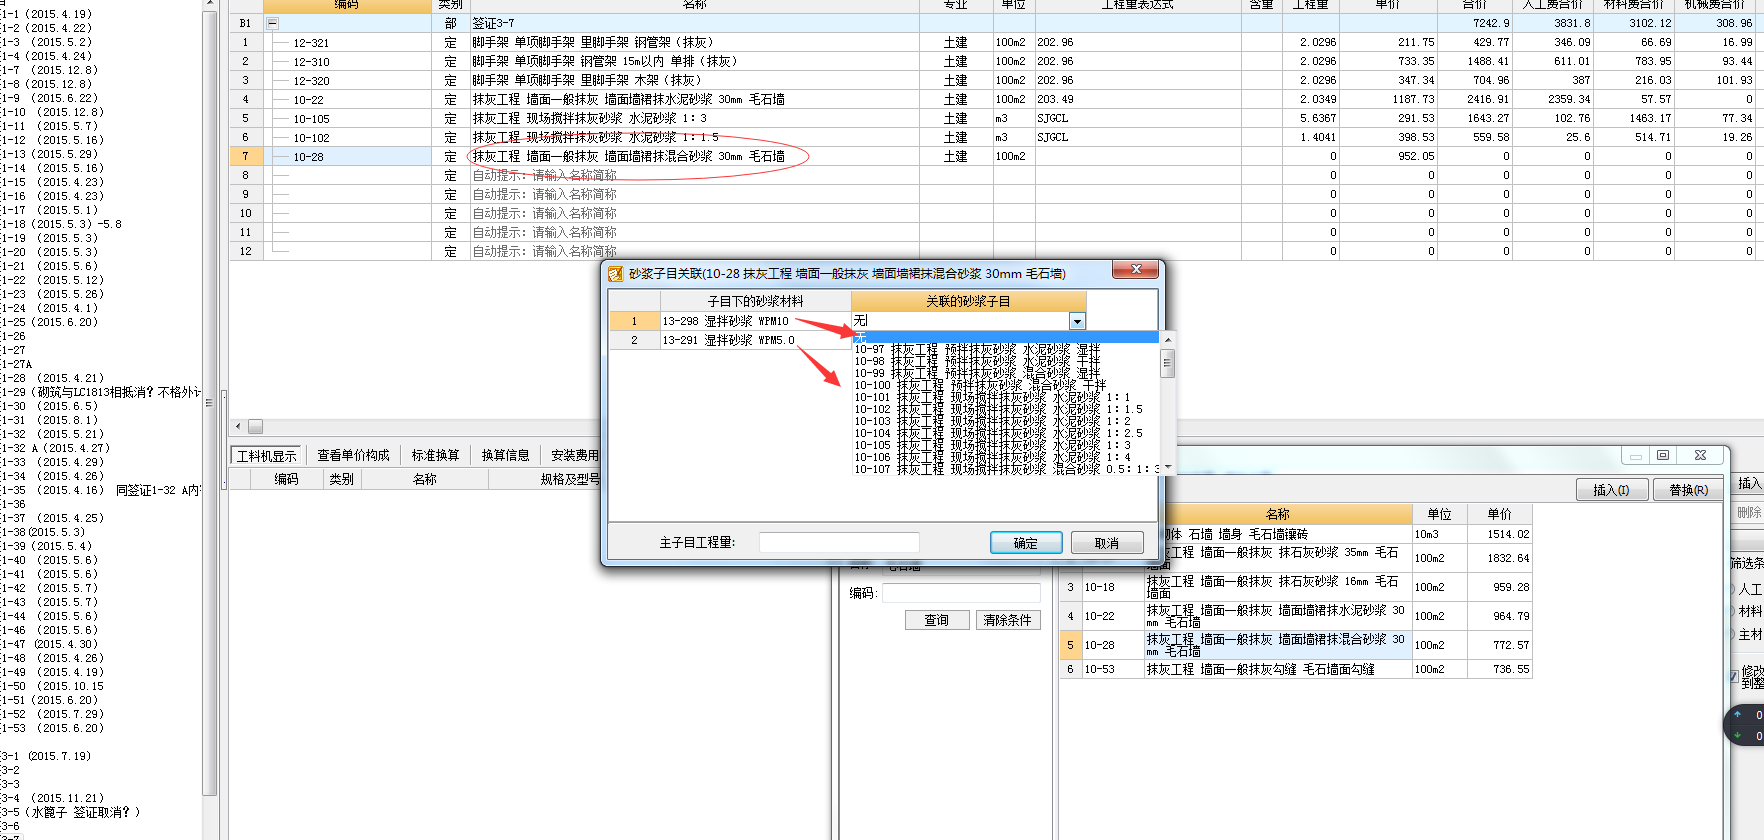Select list item 1-27A in left panel
The height and width of the screenshot is (840, 1764).
(x=16, y=364)
